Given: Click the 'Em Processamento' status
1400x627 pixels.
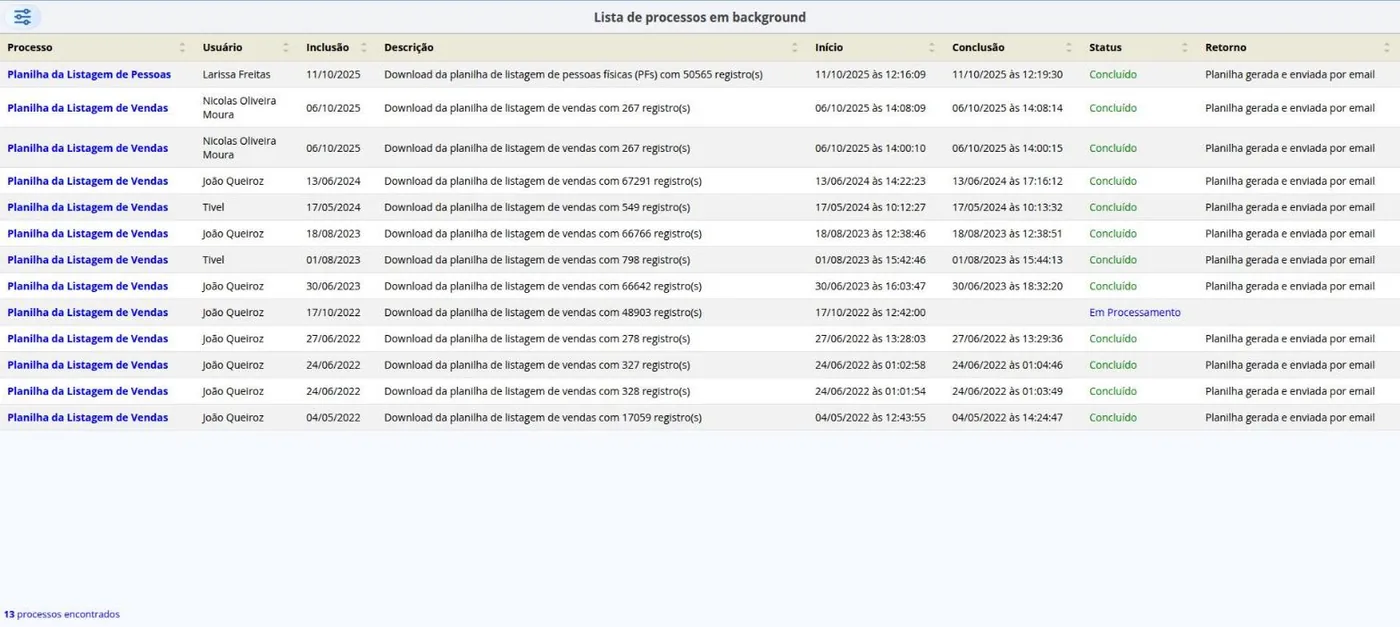Looking at the screenshot, I should (x=1135, y=313).
